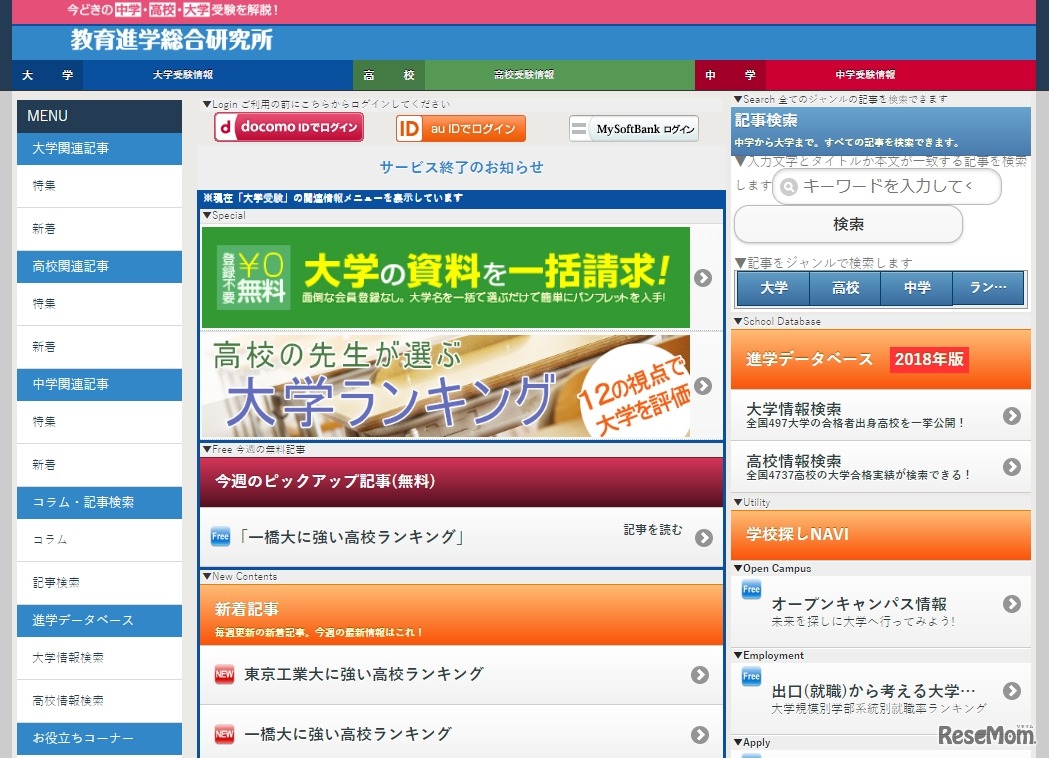The height and width of the screenshot is (758, 1049).
Task: Open 中学受験情報 in top navigation
Action: [x=865, y=75]
